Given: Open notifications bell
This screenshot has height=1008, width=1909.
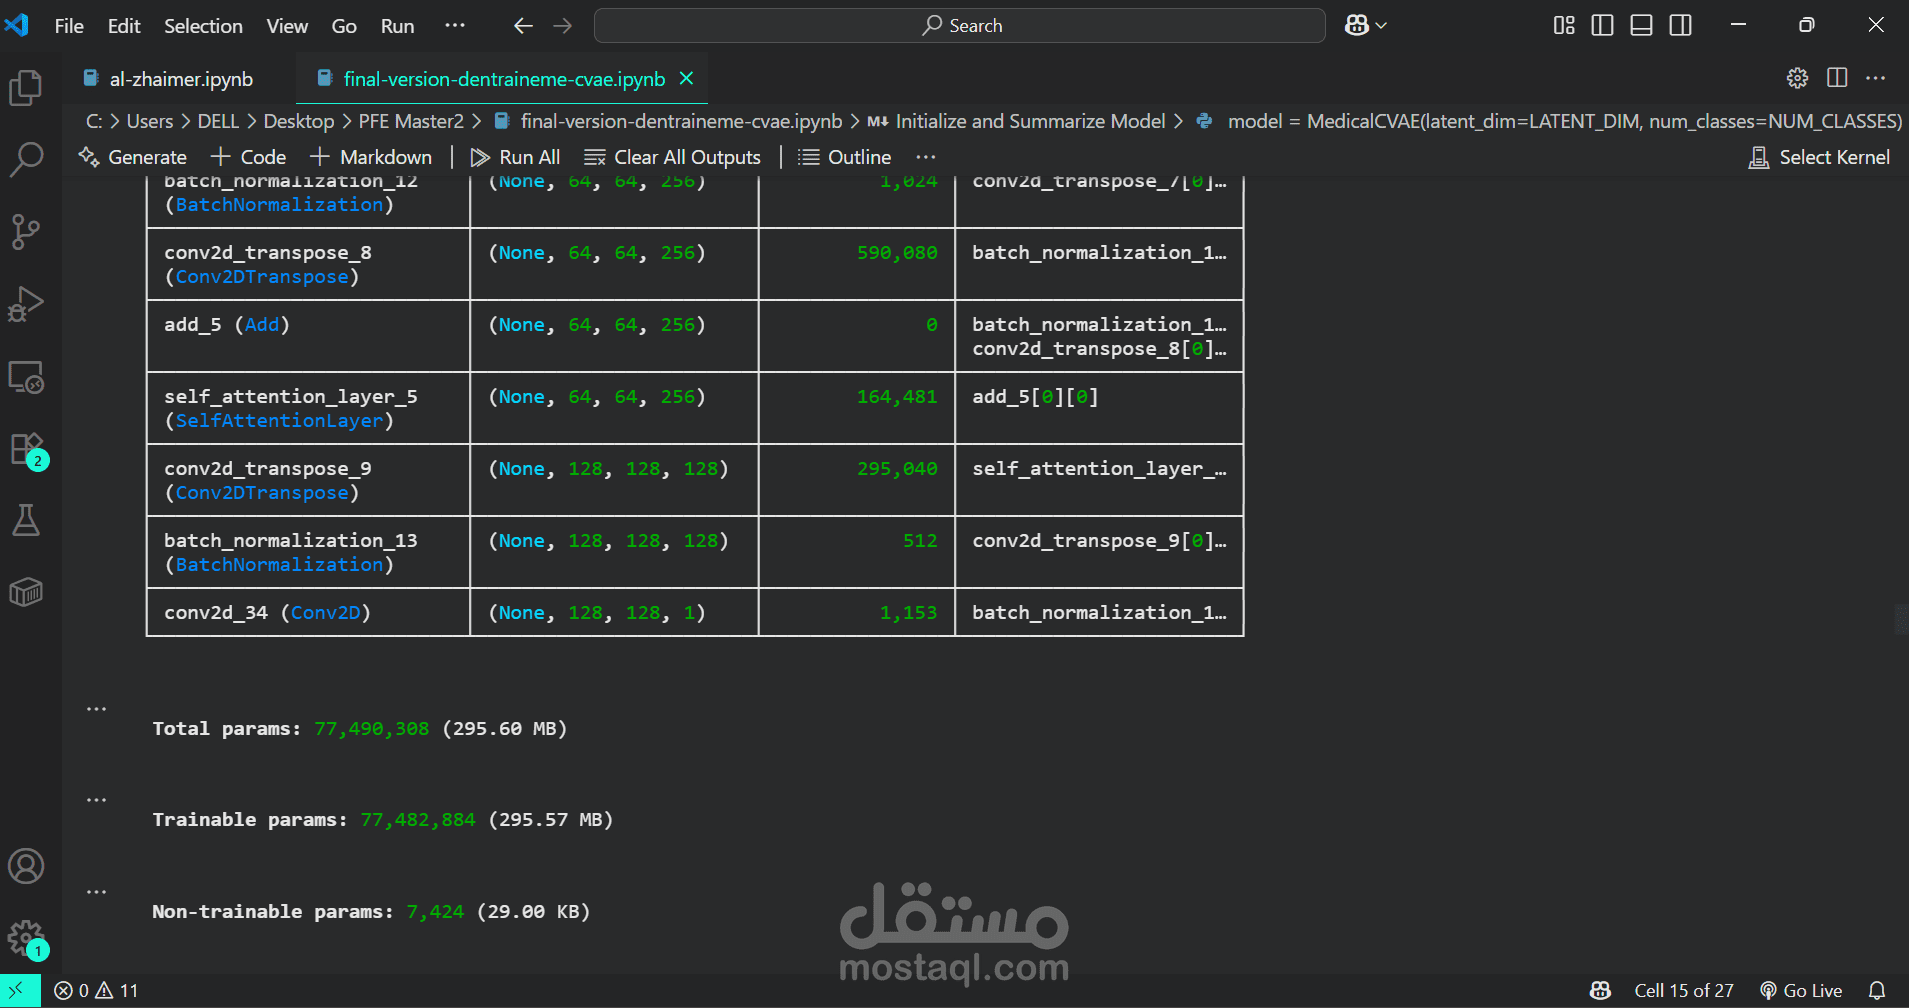Looking at the screenshot, I should (1877, 991).
